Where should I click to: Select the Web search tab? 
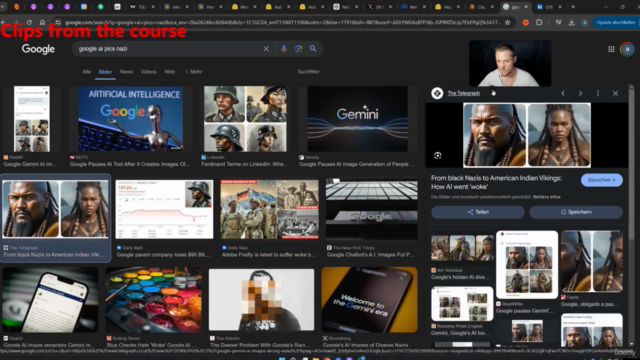169,72
